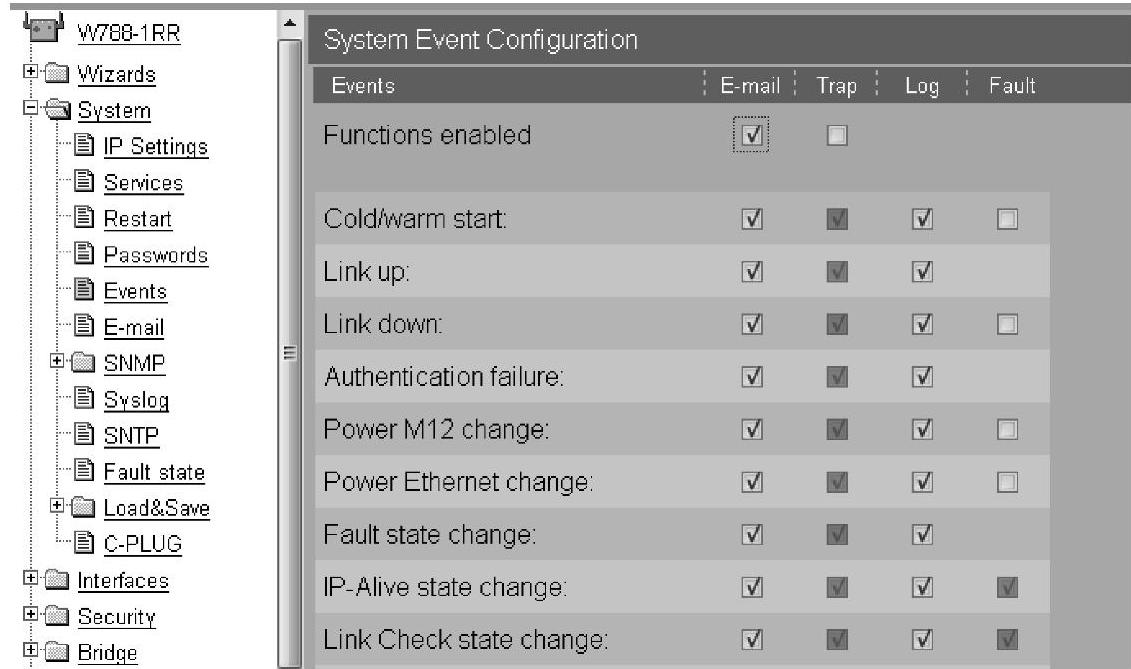Uncheck Link down Log checkbox
Screen dimensions: 1131x669
pyautogui.click(x=922, y=324)
